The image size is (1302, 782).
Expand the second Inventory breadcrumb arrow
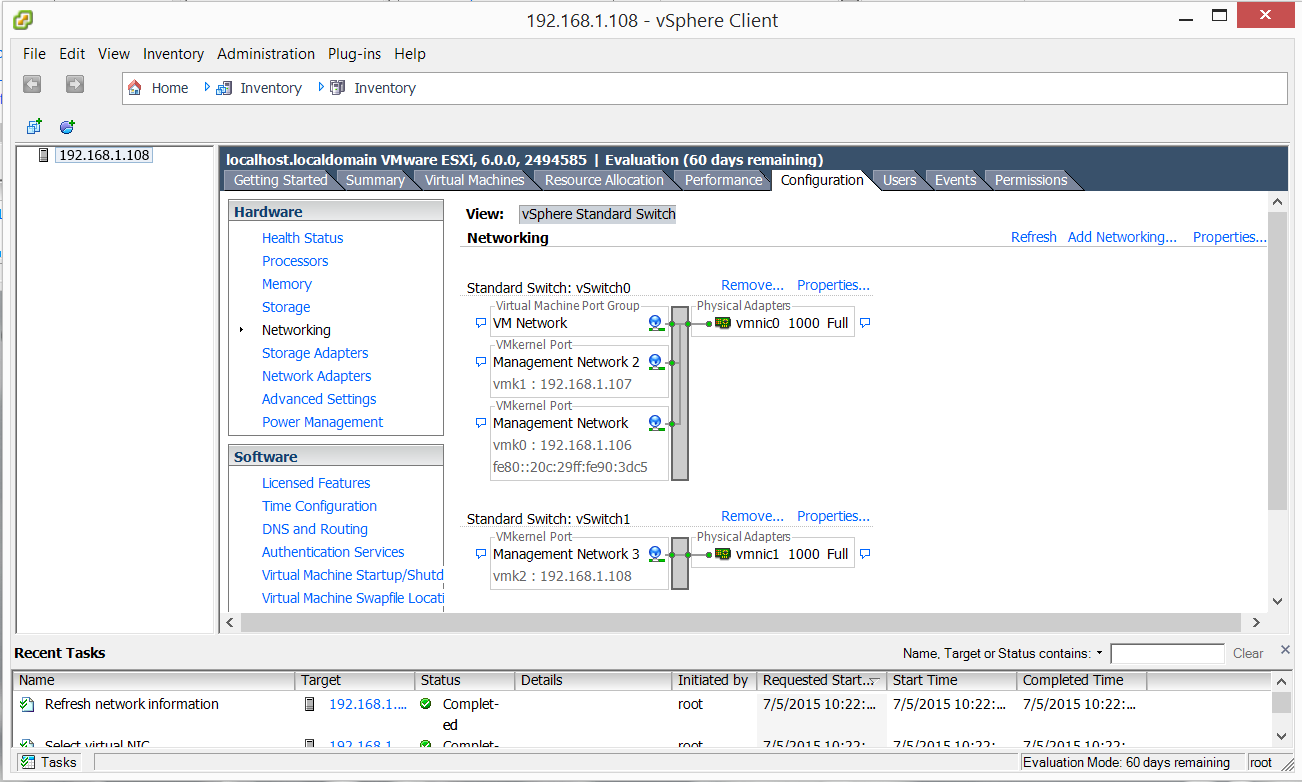(321, 87)
